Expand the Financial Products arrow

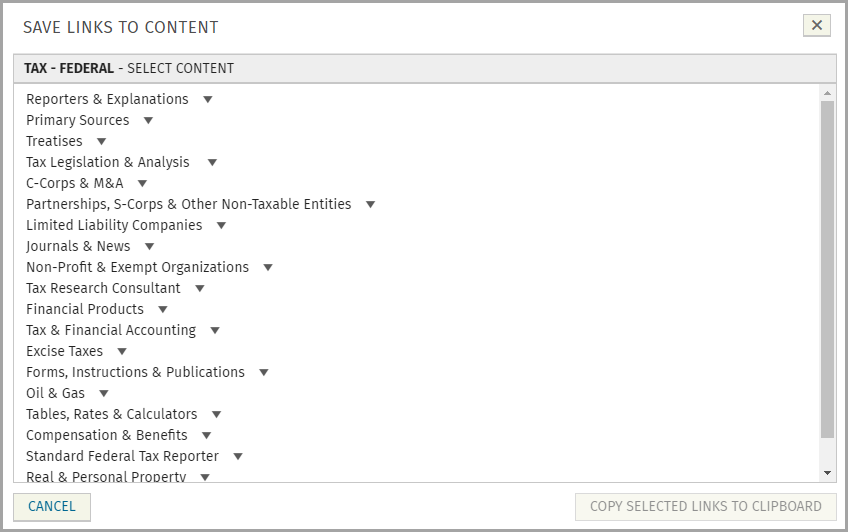[x=163, y=310]
